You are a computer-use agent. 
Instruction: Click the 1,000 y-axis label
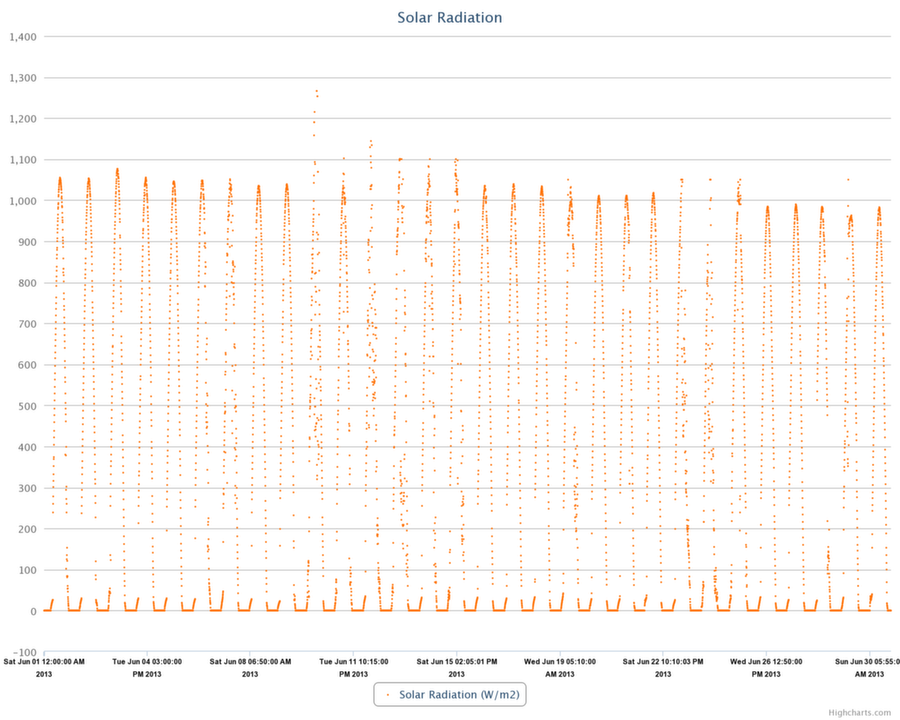(23, 201)
